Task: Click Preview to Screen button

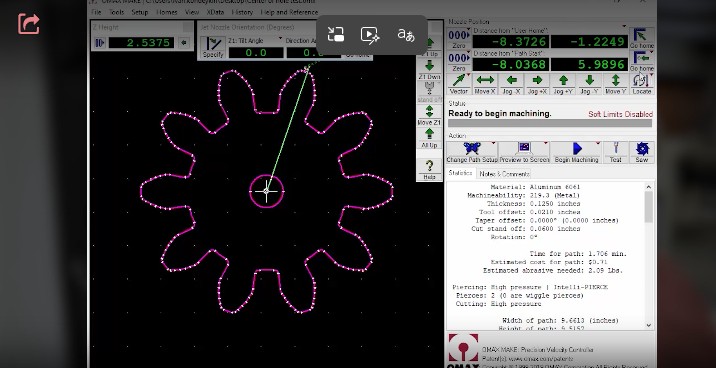Action: click(524, 152)
